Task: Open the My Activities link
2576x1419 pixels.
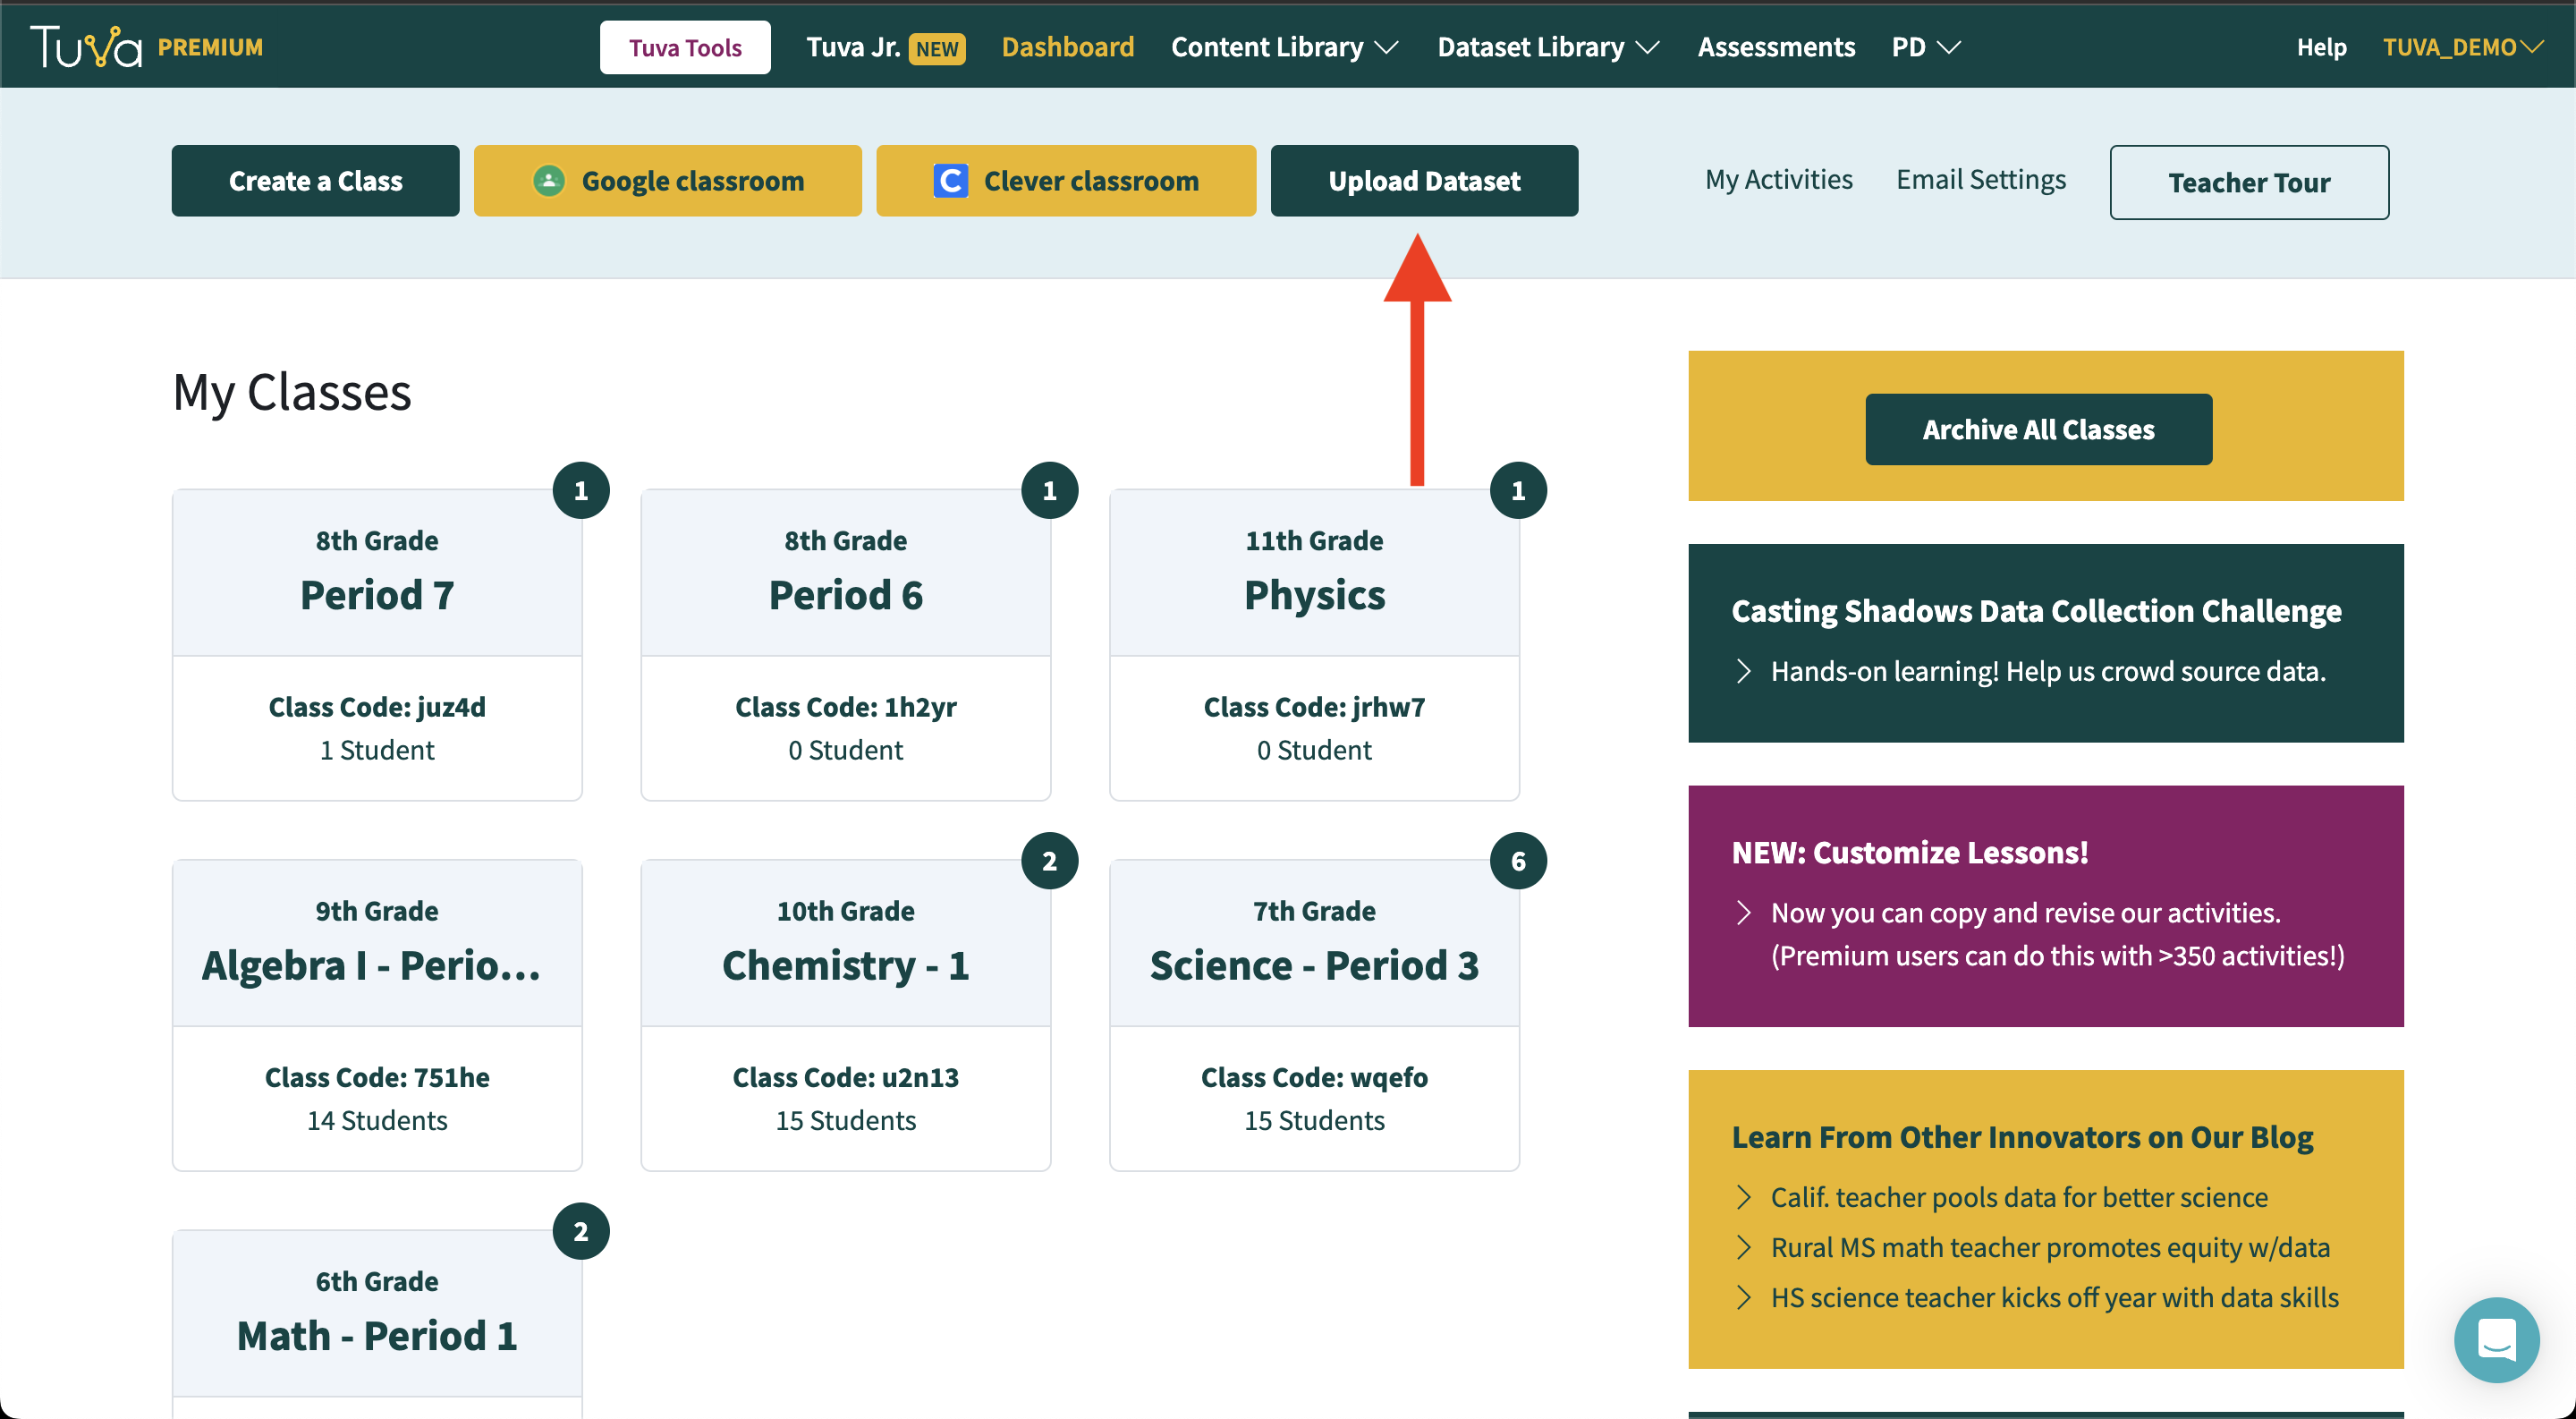Action: click(x=1778, y=180)
